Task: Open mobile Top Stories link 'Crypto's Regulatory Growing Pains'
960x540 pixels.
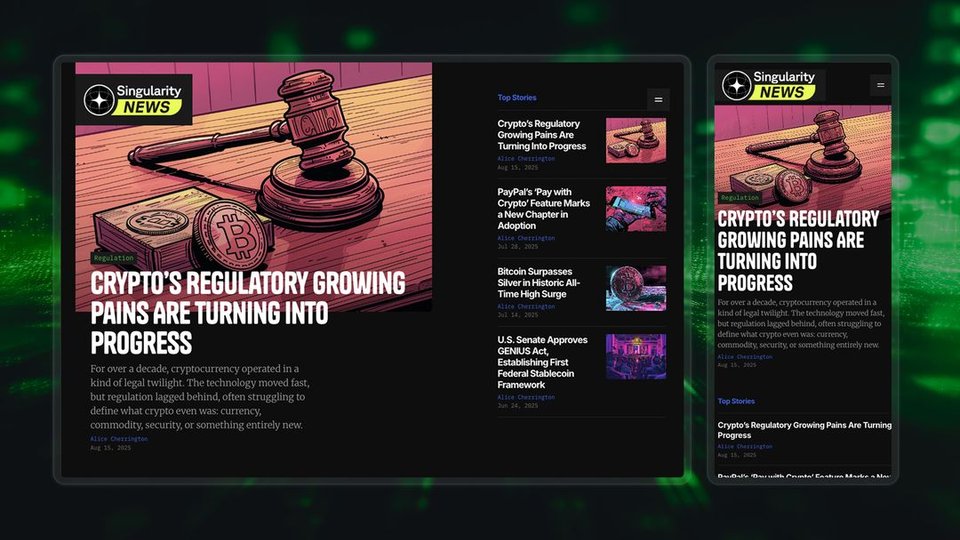Action: tap(804, 430)
